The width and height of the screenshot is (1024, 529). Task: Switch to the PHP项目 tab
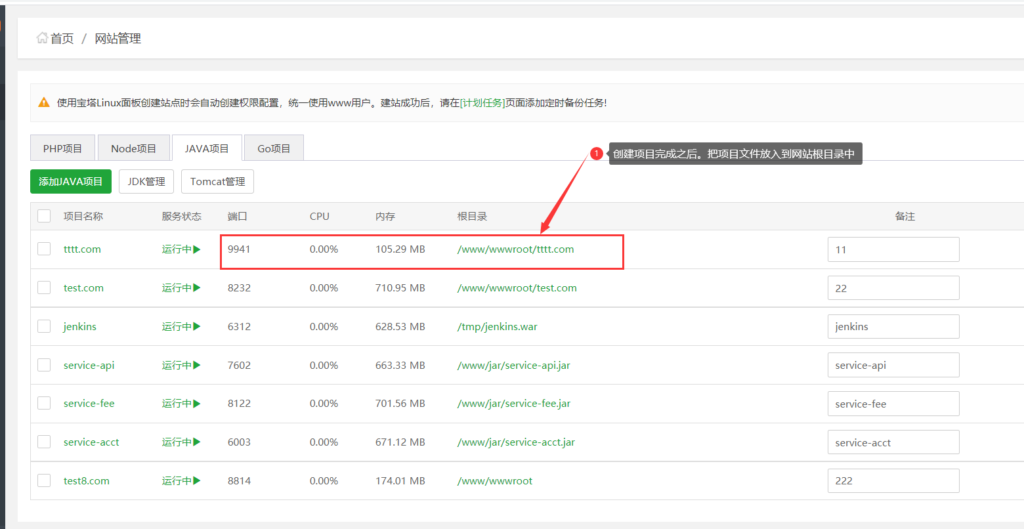pyautogui.click(x=63, y=148)
